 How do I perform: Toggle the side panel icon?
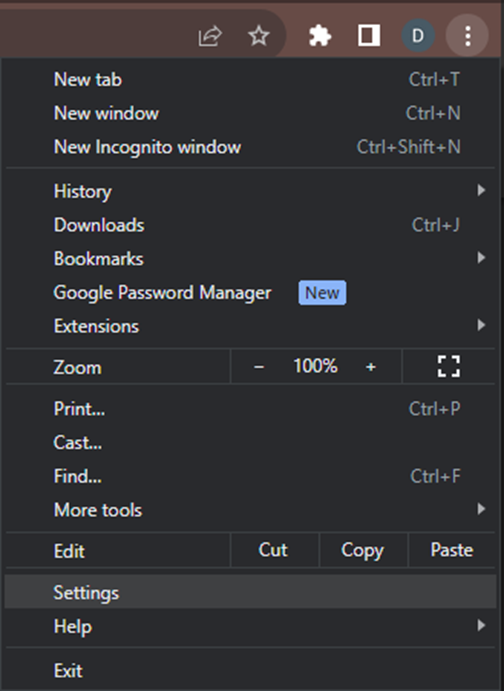(369, 35)
